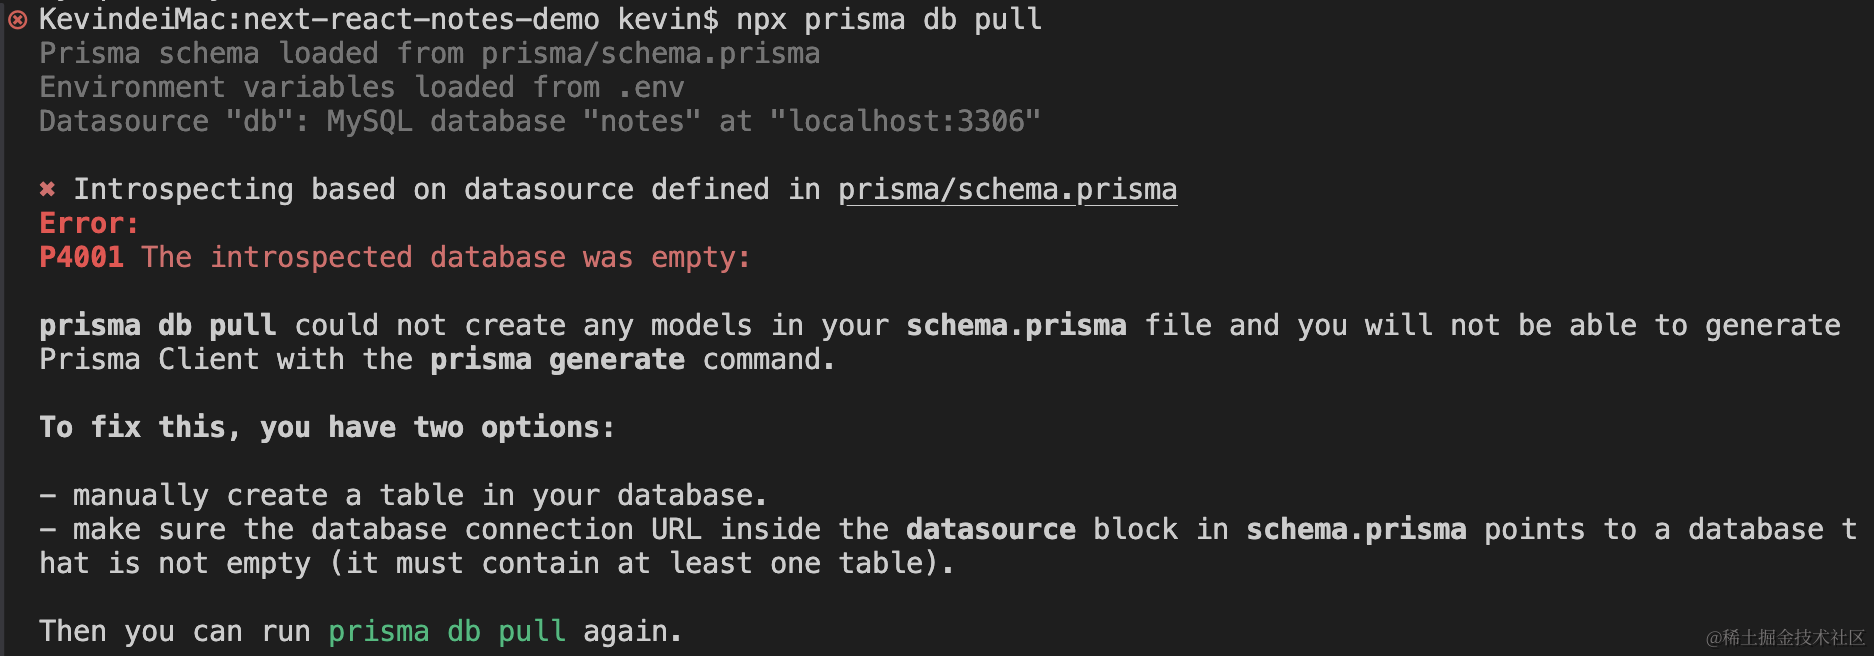Click the red error circle beside the prompt

coord(17,19)
